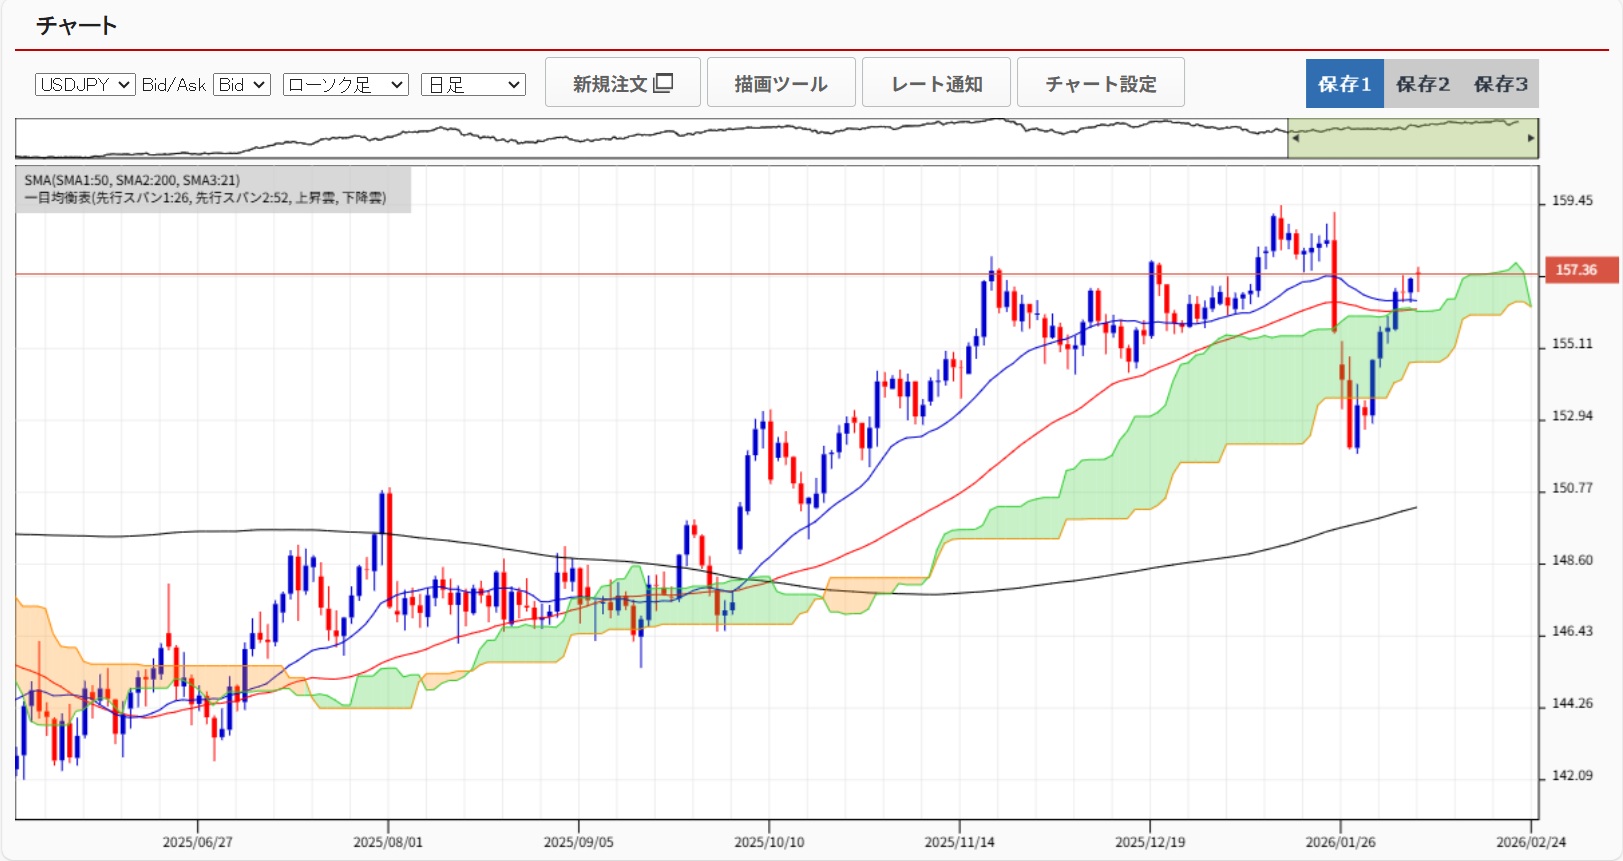Switch to the 保存3 tab

click(x=1500, y=84)
